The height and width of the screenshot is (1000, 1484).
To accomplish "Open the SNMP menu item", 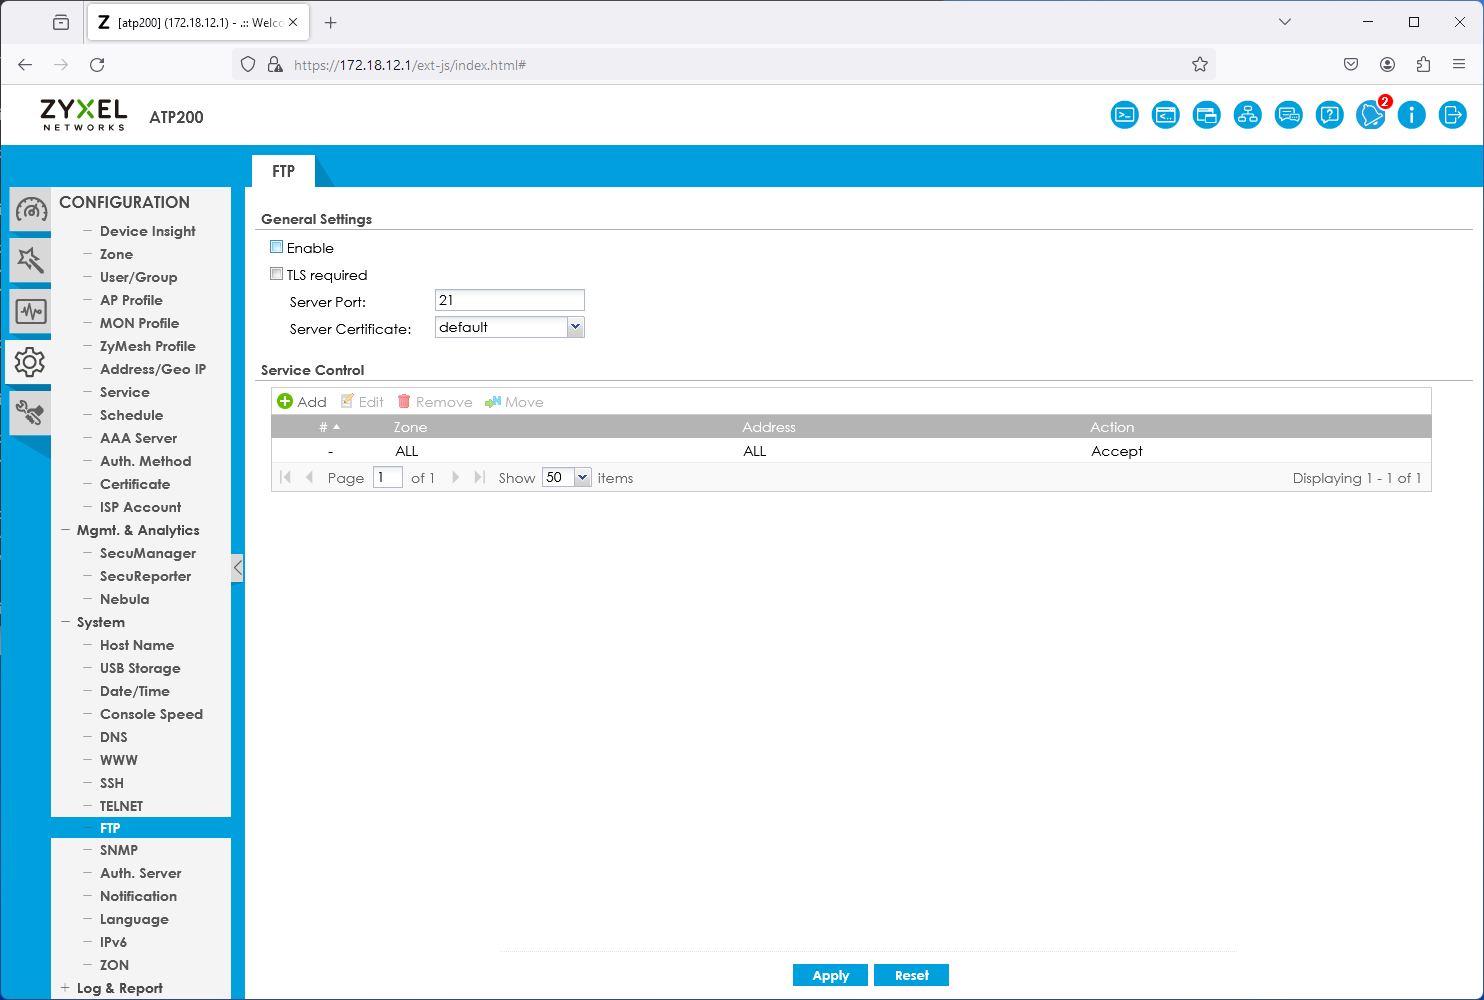I will click(x=119, y=850).
